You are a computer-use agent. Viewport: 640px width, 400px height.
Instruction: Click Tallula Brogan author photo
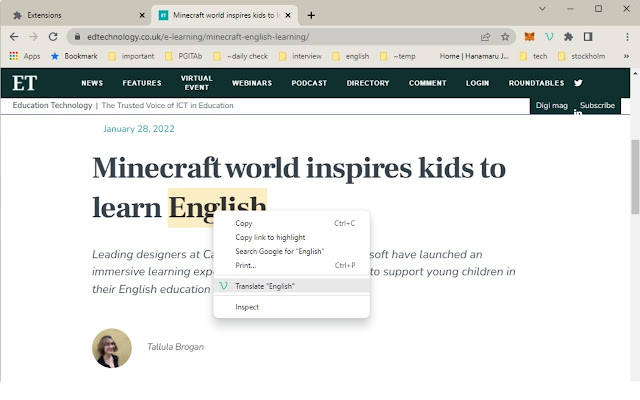[x=112, y=348]
